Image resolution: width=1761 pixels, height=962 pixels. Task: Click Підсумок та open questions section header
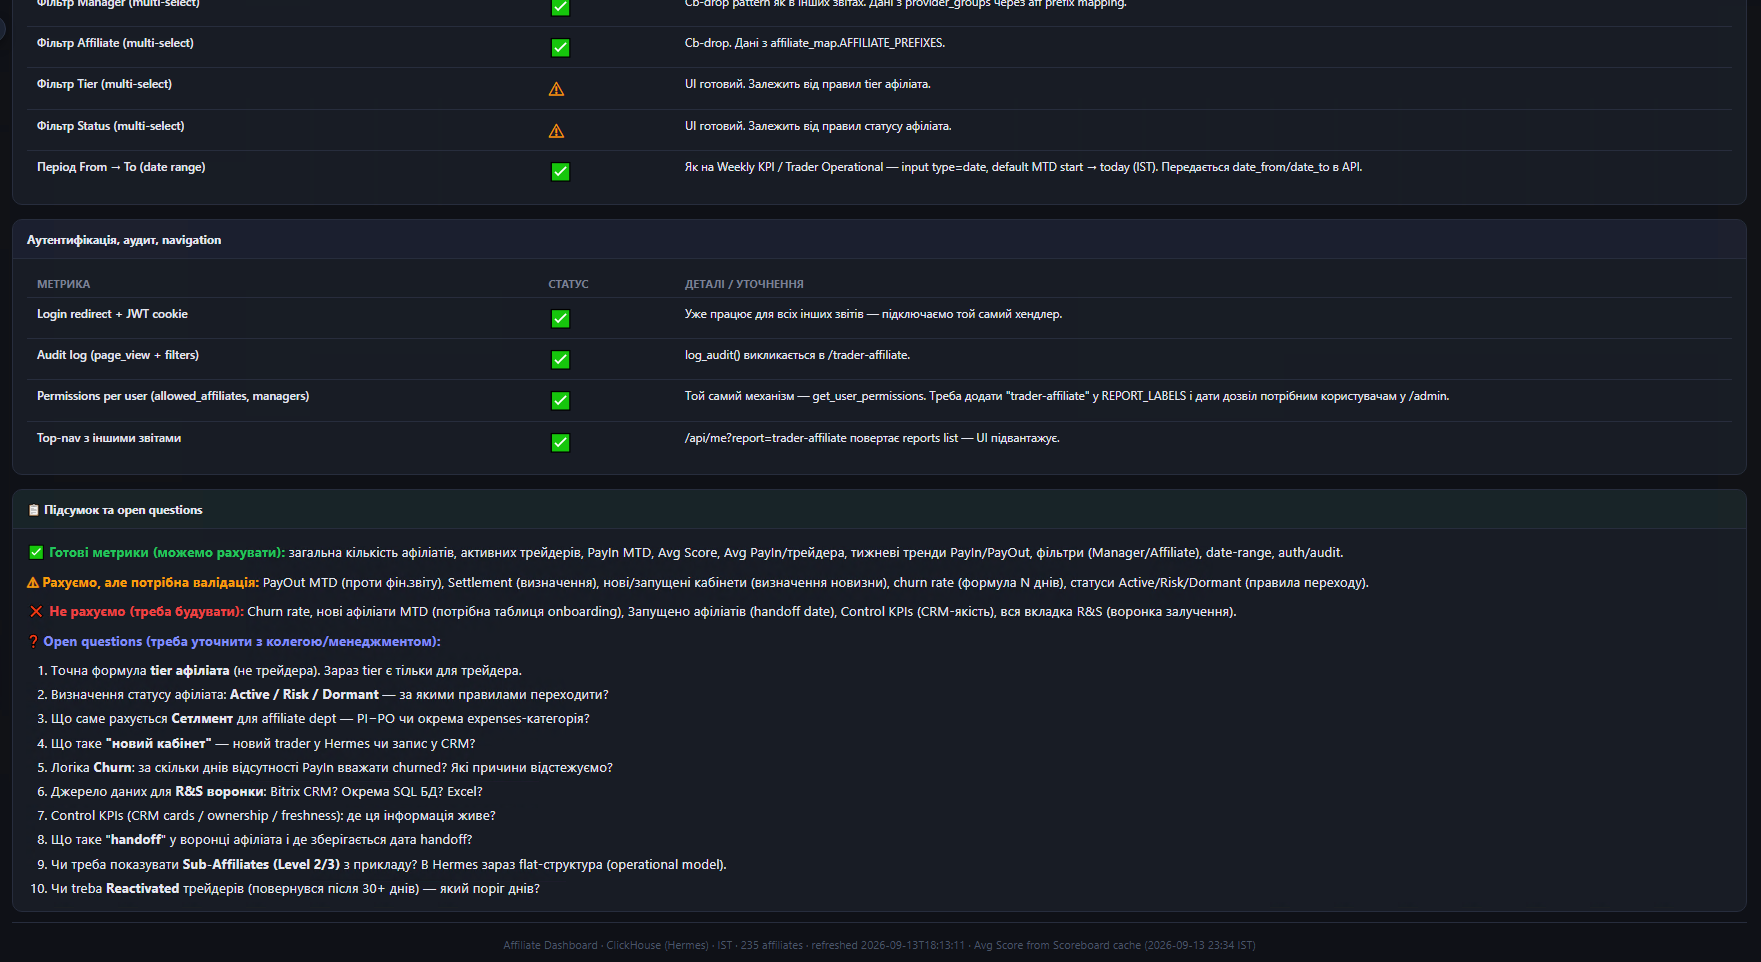tap(123, 510)
